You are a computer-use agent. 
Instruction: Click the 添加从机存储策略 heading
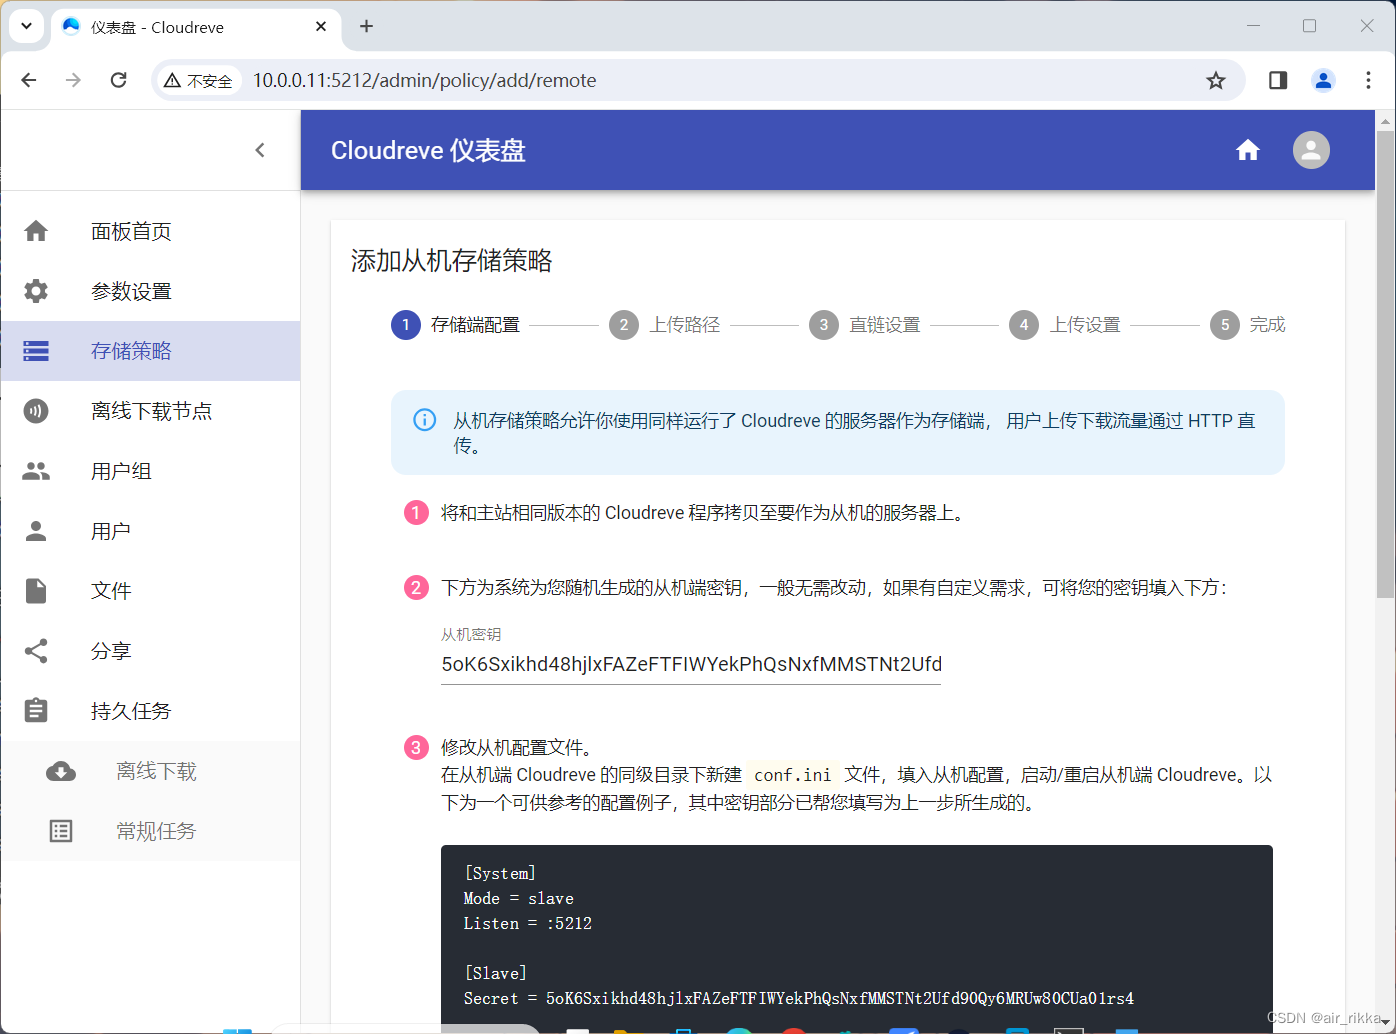(452, 261)
